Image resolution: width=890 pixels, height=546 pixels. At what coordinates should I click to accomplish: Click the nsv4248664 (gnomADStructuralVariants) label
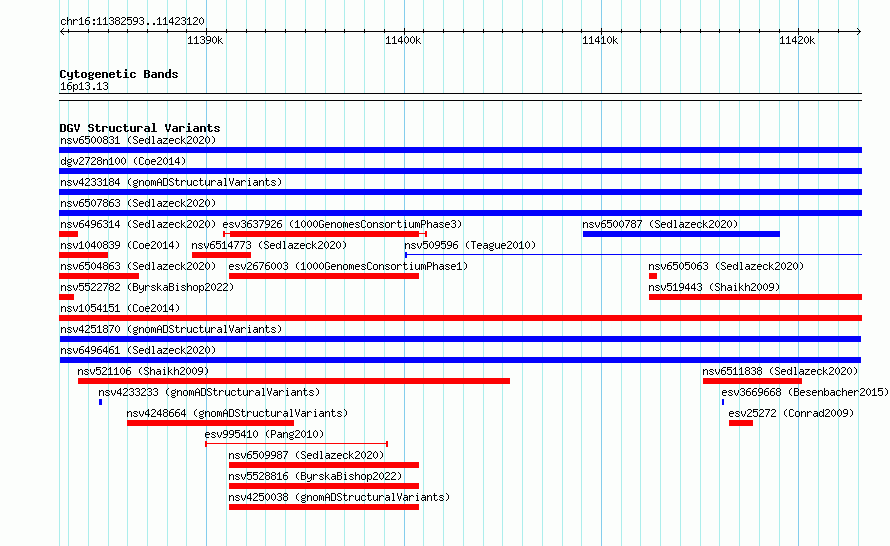pyautogui.click(x=237, y=413)
